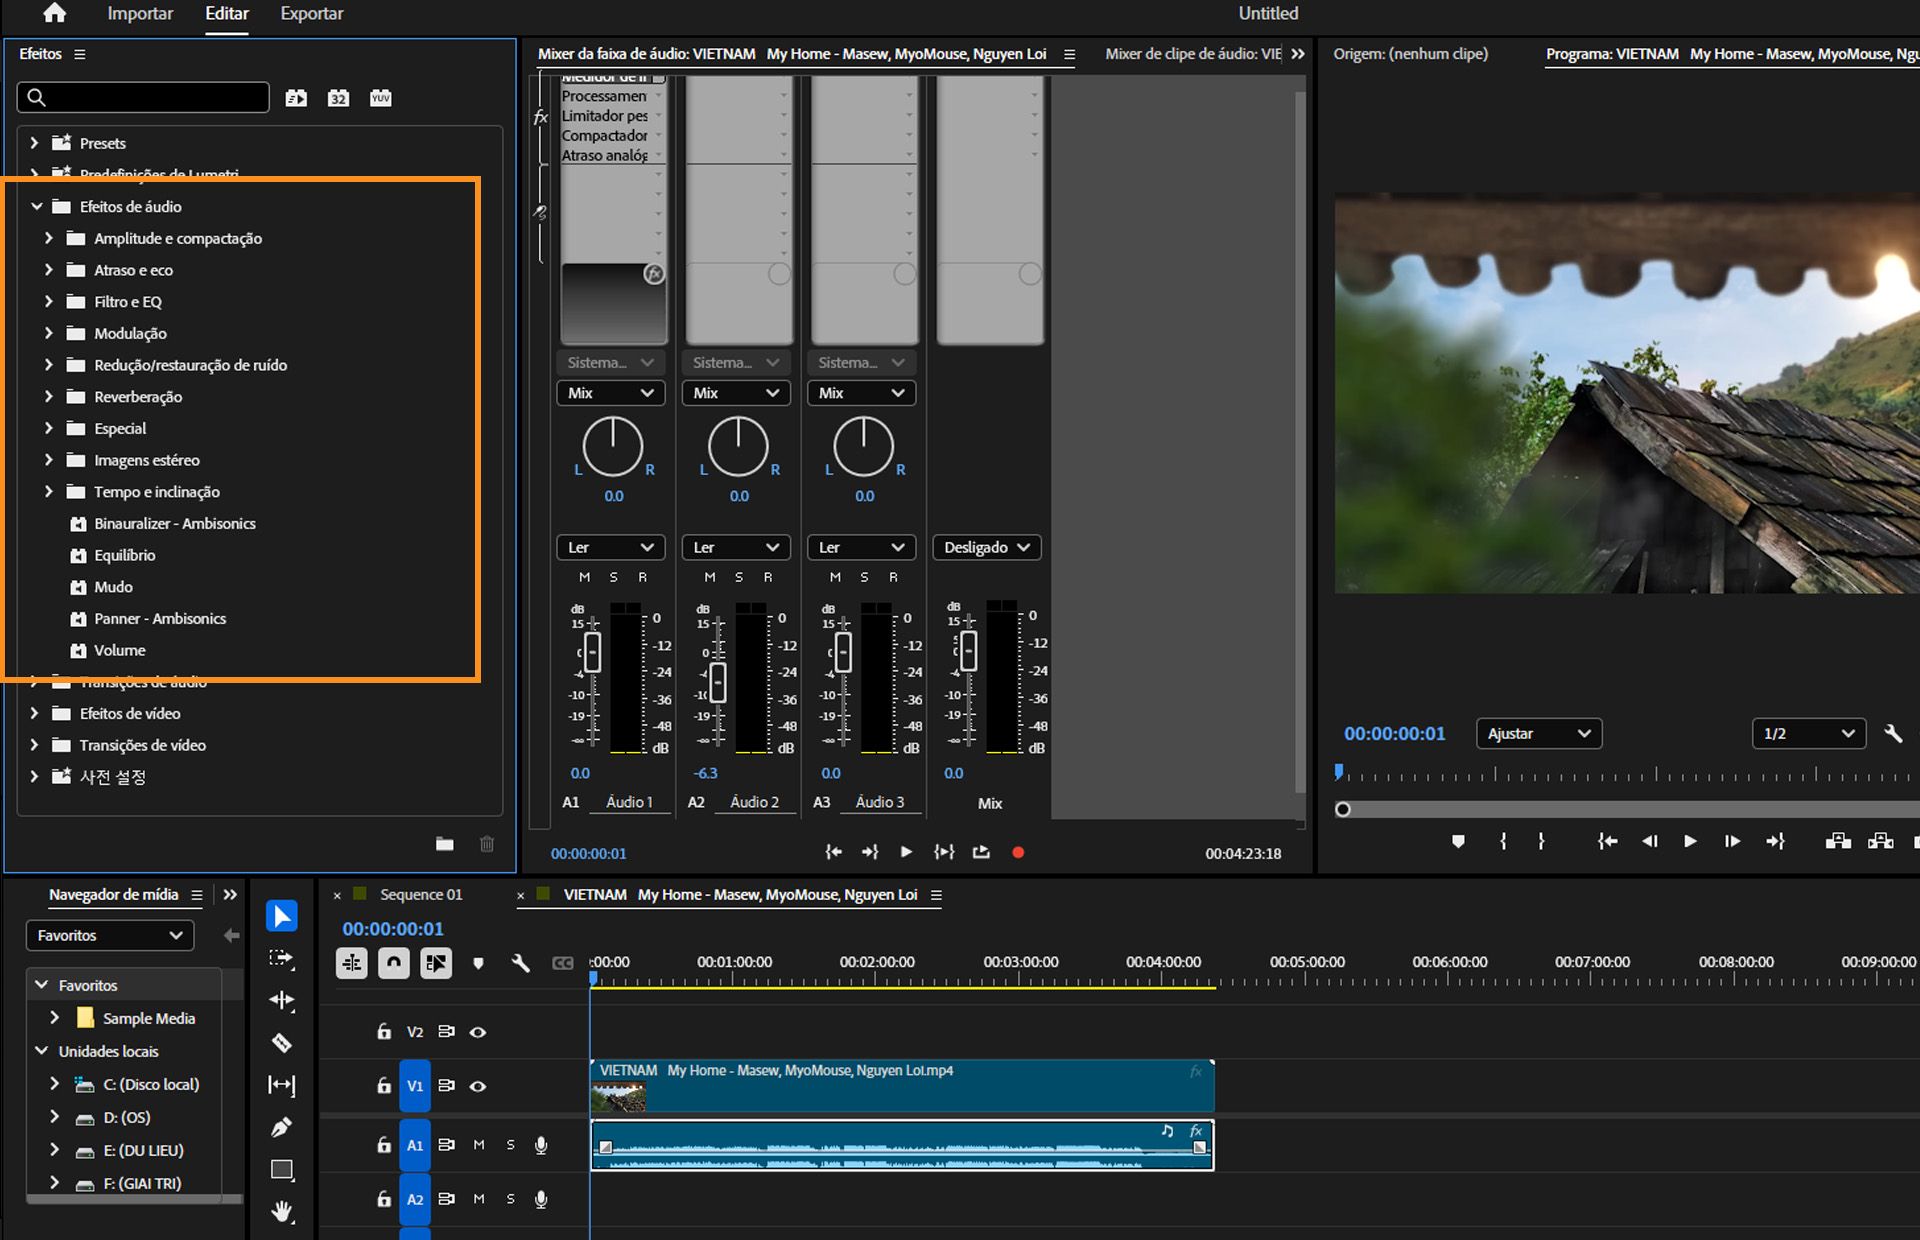Enable Solo on the Áudio 2 channel
The height and width of the screenshot is (1240, 1920).
[739, 577]
